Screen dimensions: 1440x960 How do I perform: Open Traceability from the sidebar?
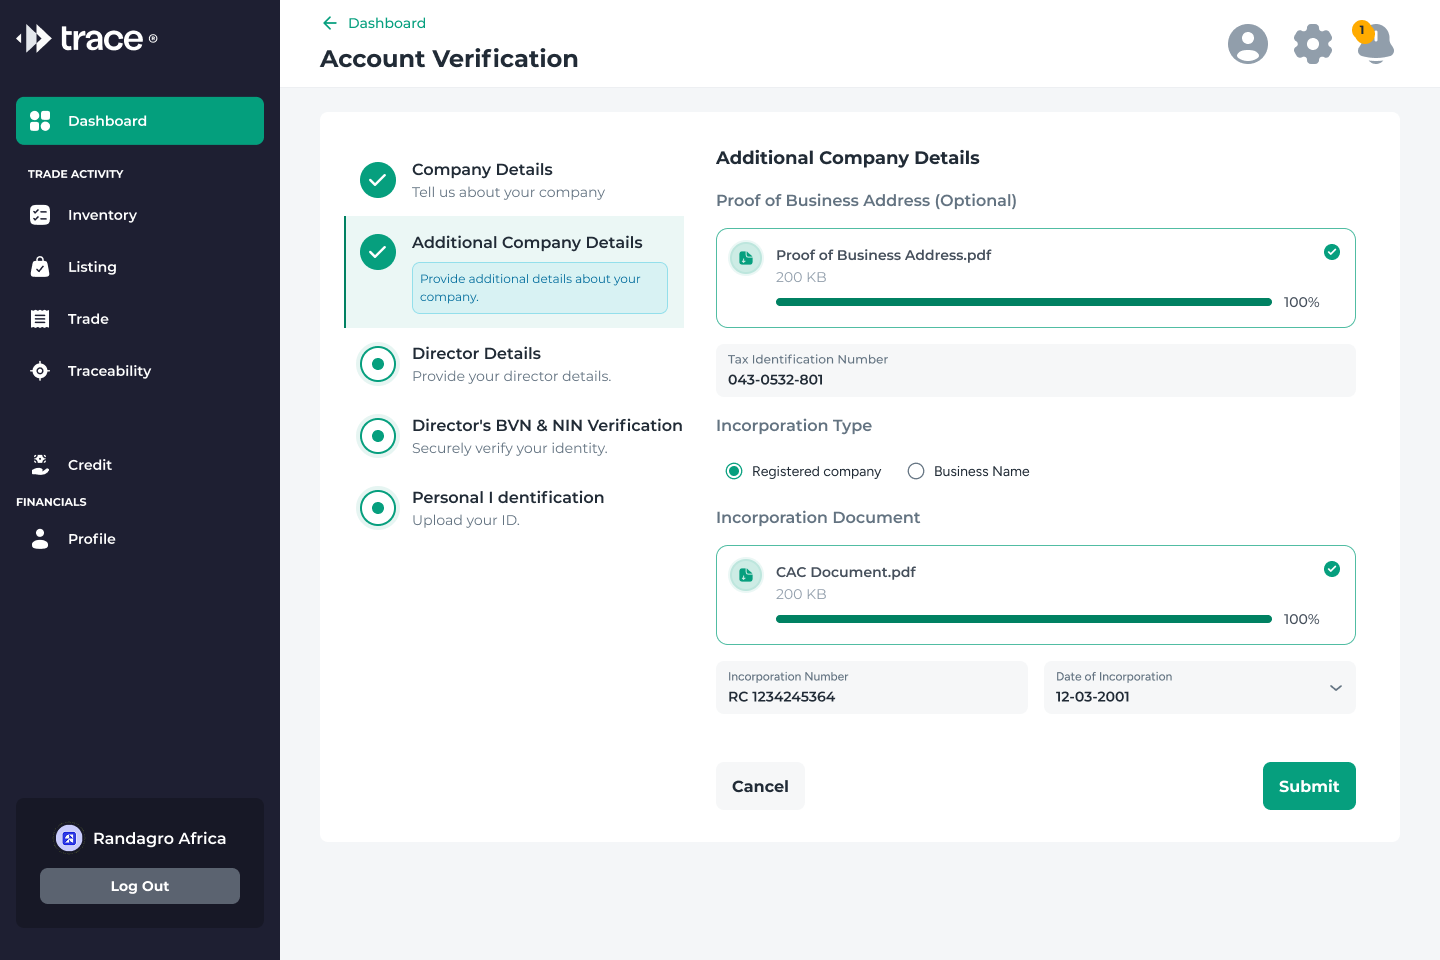(140, 371)
